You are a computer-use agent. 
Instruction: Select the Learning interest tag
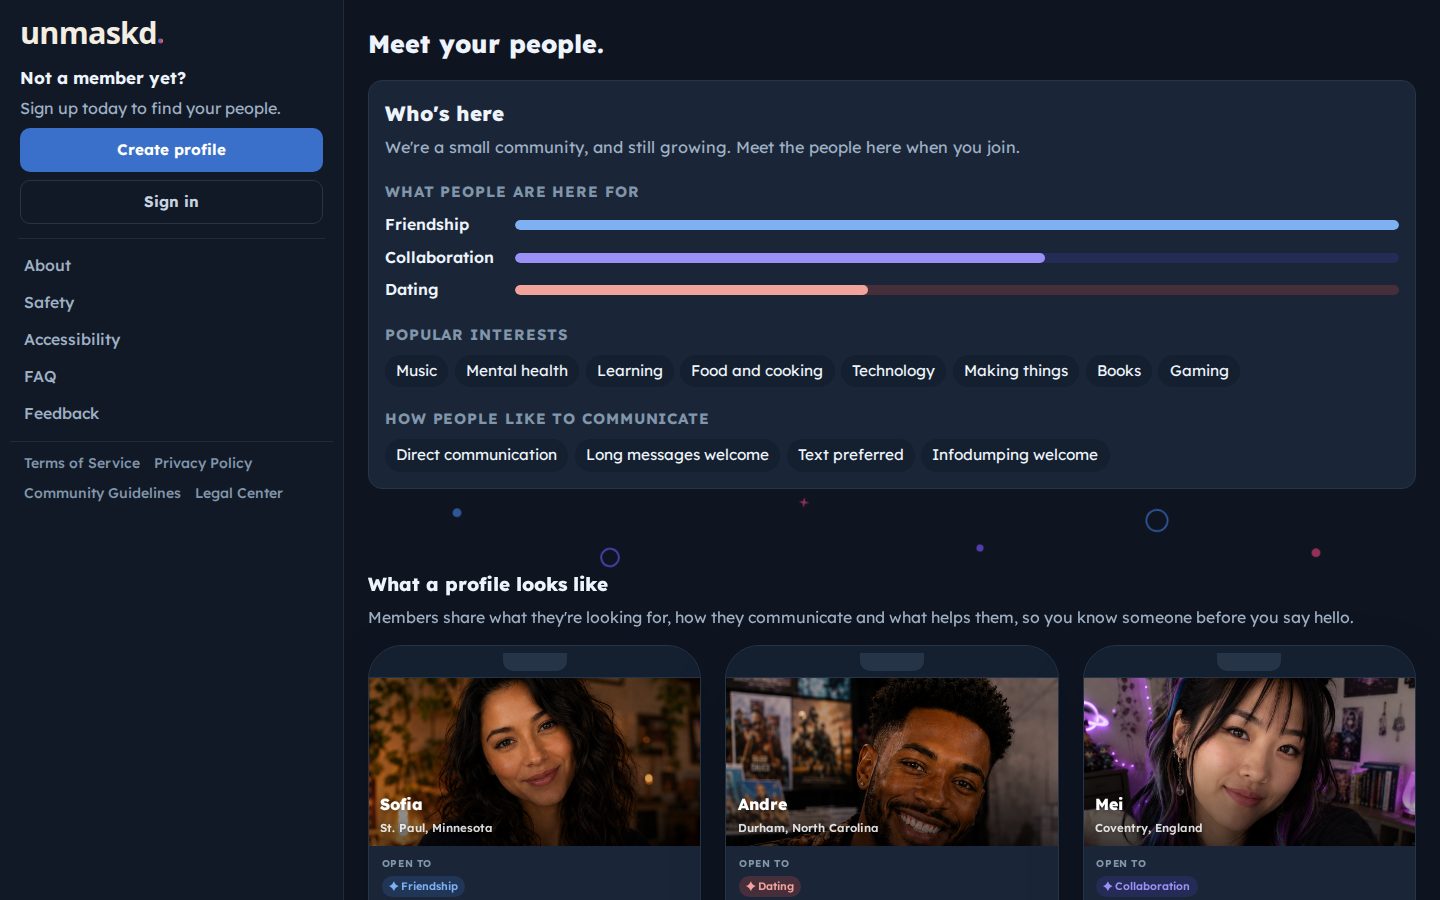[630, 371]
